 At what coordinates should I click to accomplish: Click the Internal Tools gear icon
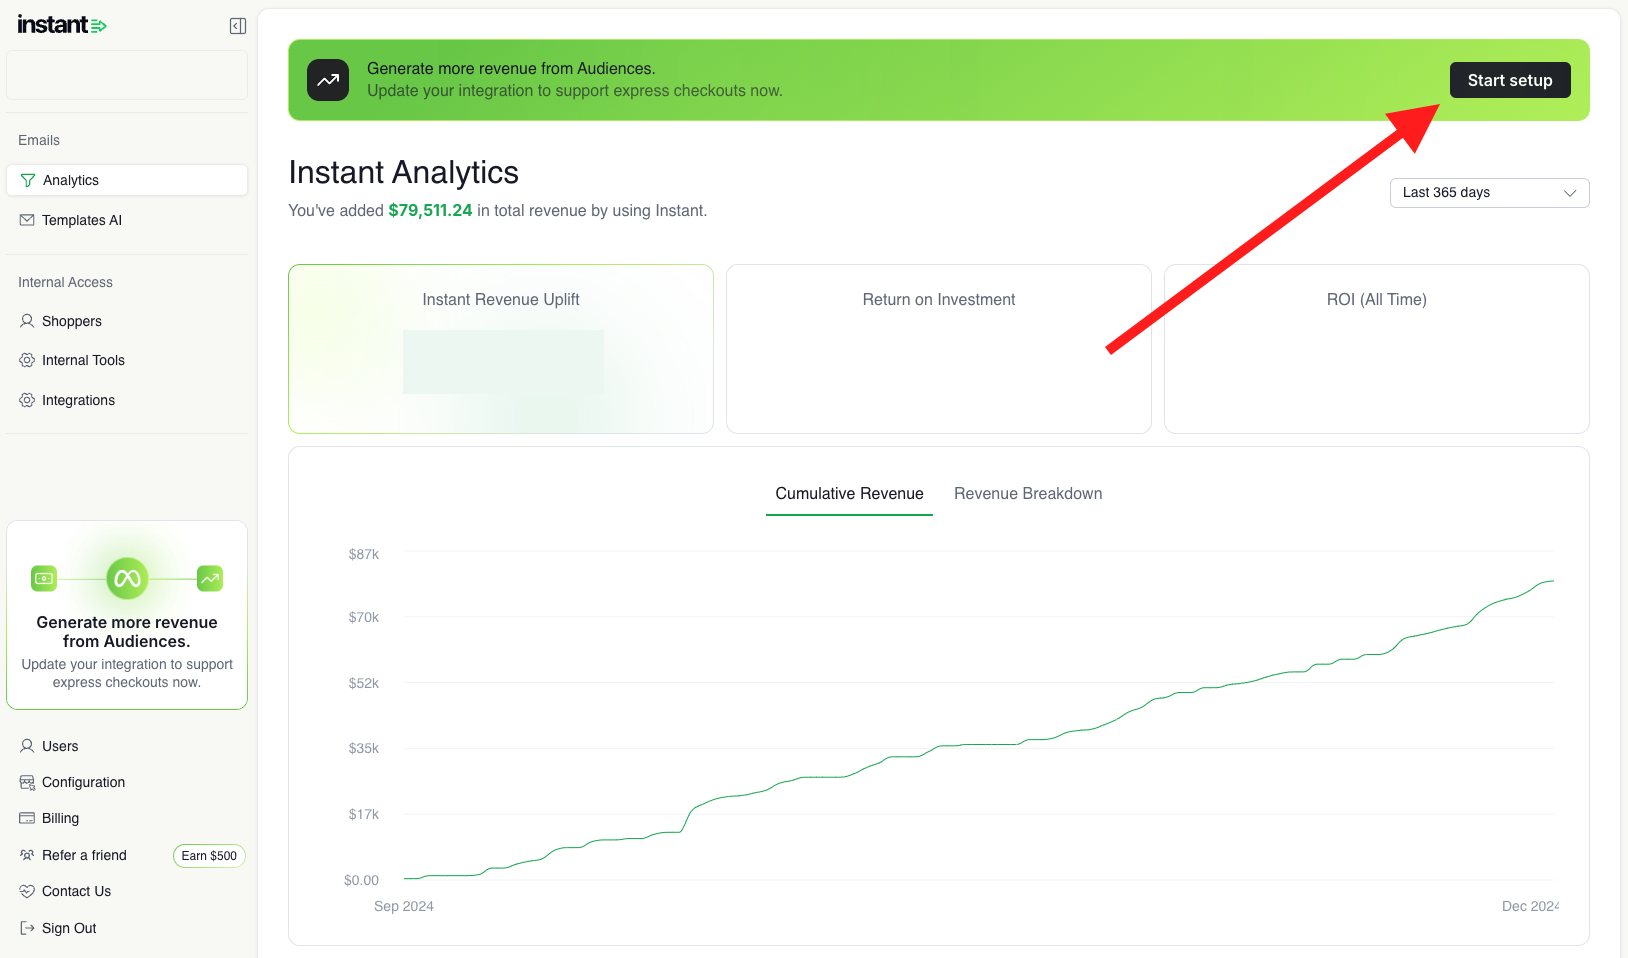click(x=27, y=360)
